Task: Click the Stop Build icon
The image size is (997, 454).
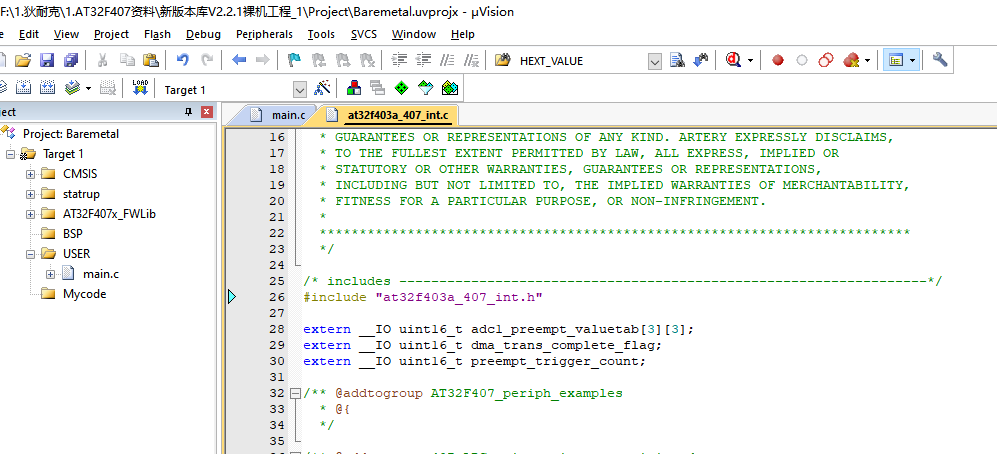Action: tap(109, 87)
